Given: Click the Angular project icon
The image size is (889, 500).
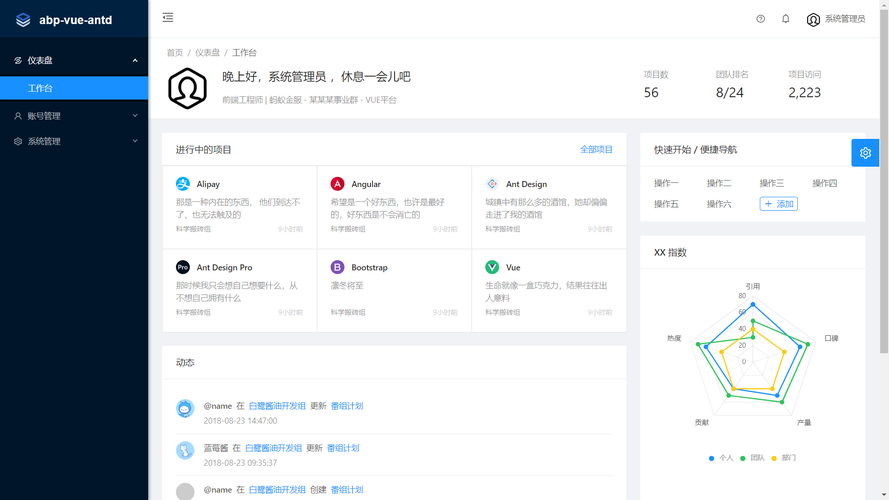Looking at the screenshot, I should coord(337,184).
